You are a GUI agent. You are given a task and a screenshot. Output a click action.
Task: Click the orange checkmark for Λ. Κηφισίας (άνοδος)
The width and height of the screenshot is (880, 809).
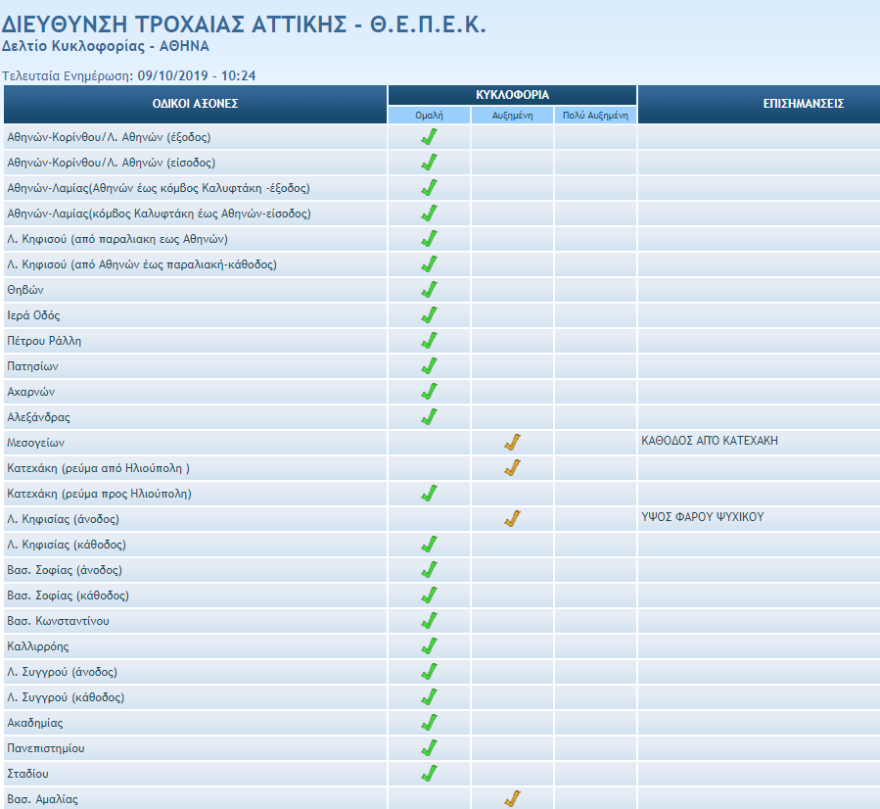512,518
